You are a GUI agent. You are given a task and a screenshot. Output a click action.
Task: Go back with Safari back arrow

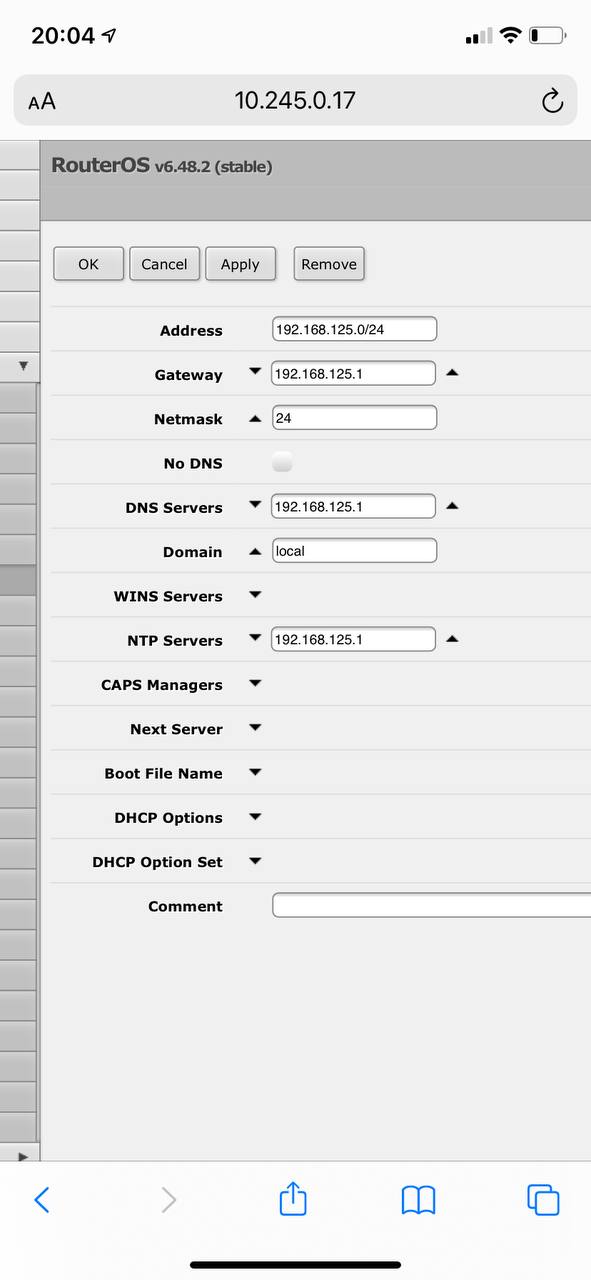pyautogui.click(x=42, y=1200)
